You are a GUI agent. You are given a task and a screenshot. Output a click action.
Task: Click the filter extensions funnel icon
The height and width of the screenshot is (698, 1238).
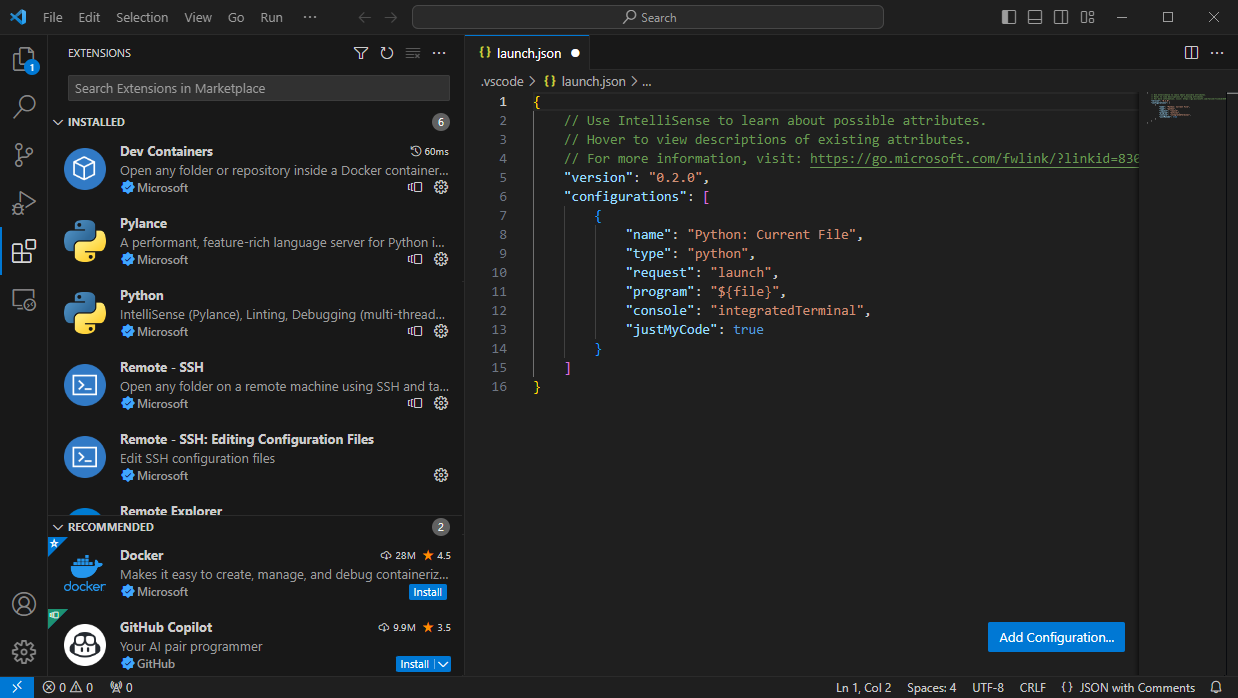pyautogui.click(x=361, y=53)
